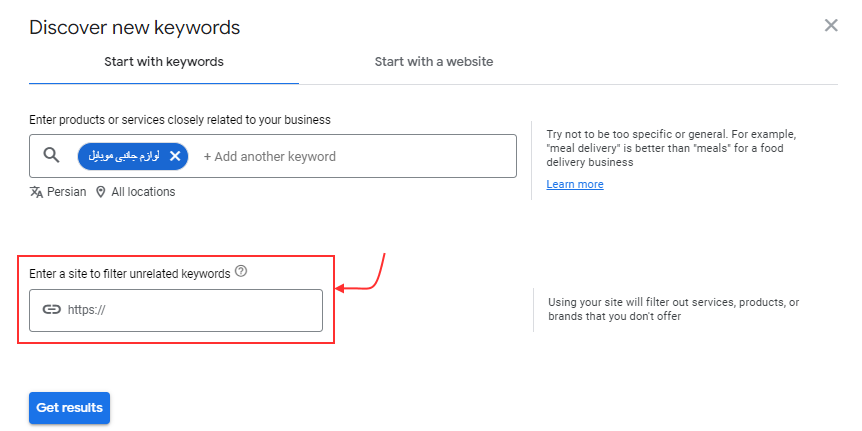Click the chain link icon in site field
This screenshot has width=862, height=431.
point(52,310)
